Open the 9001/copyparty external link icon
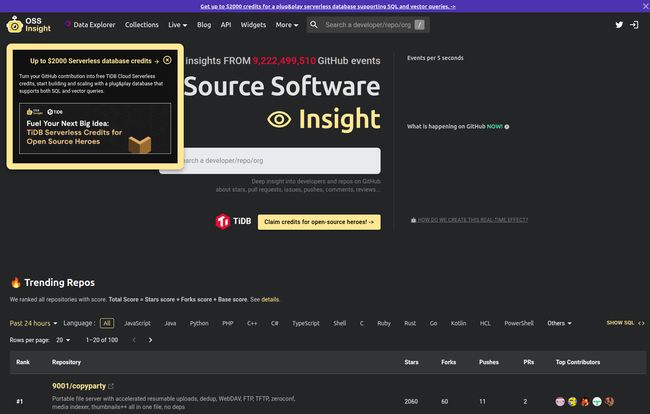The image size is (650, 414). coord(111,386)
